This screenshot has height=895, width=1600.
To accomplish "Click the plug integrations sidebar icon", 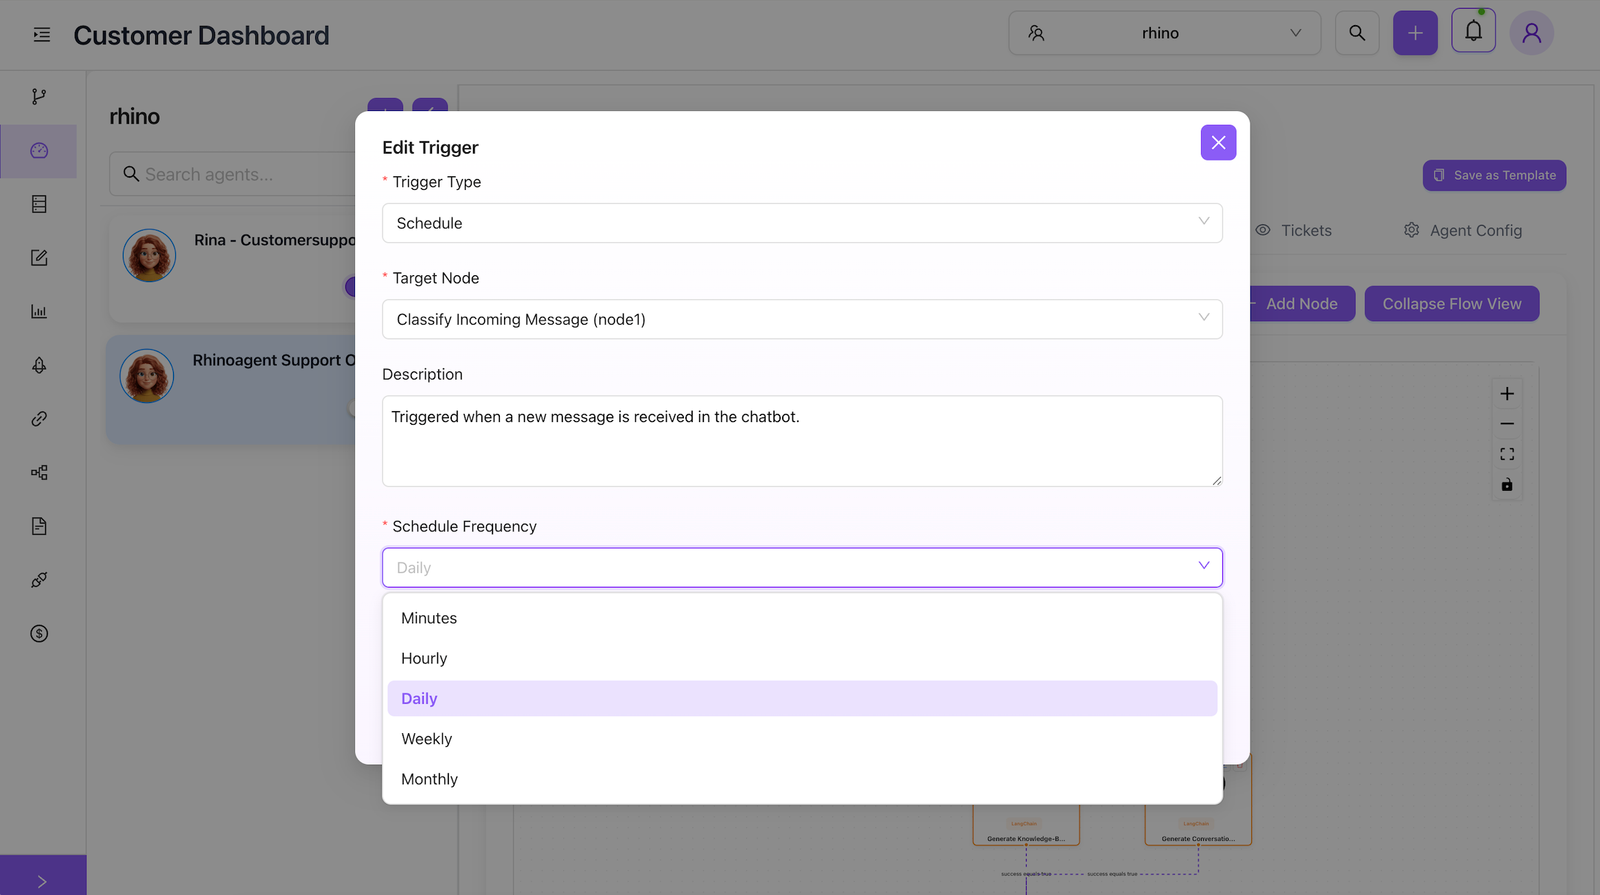I will (x=39, y=580).
